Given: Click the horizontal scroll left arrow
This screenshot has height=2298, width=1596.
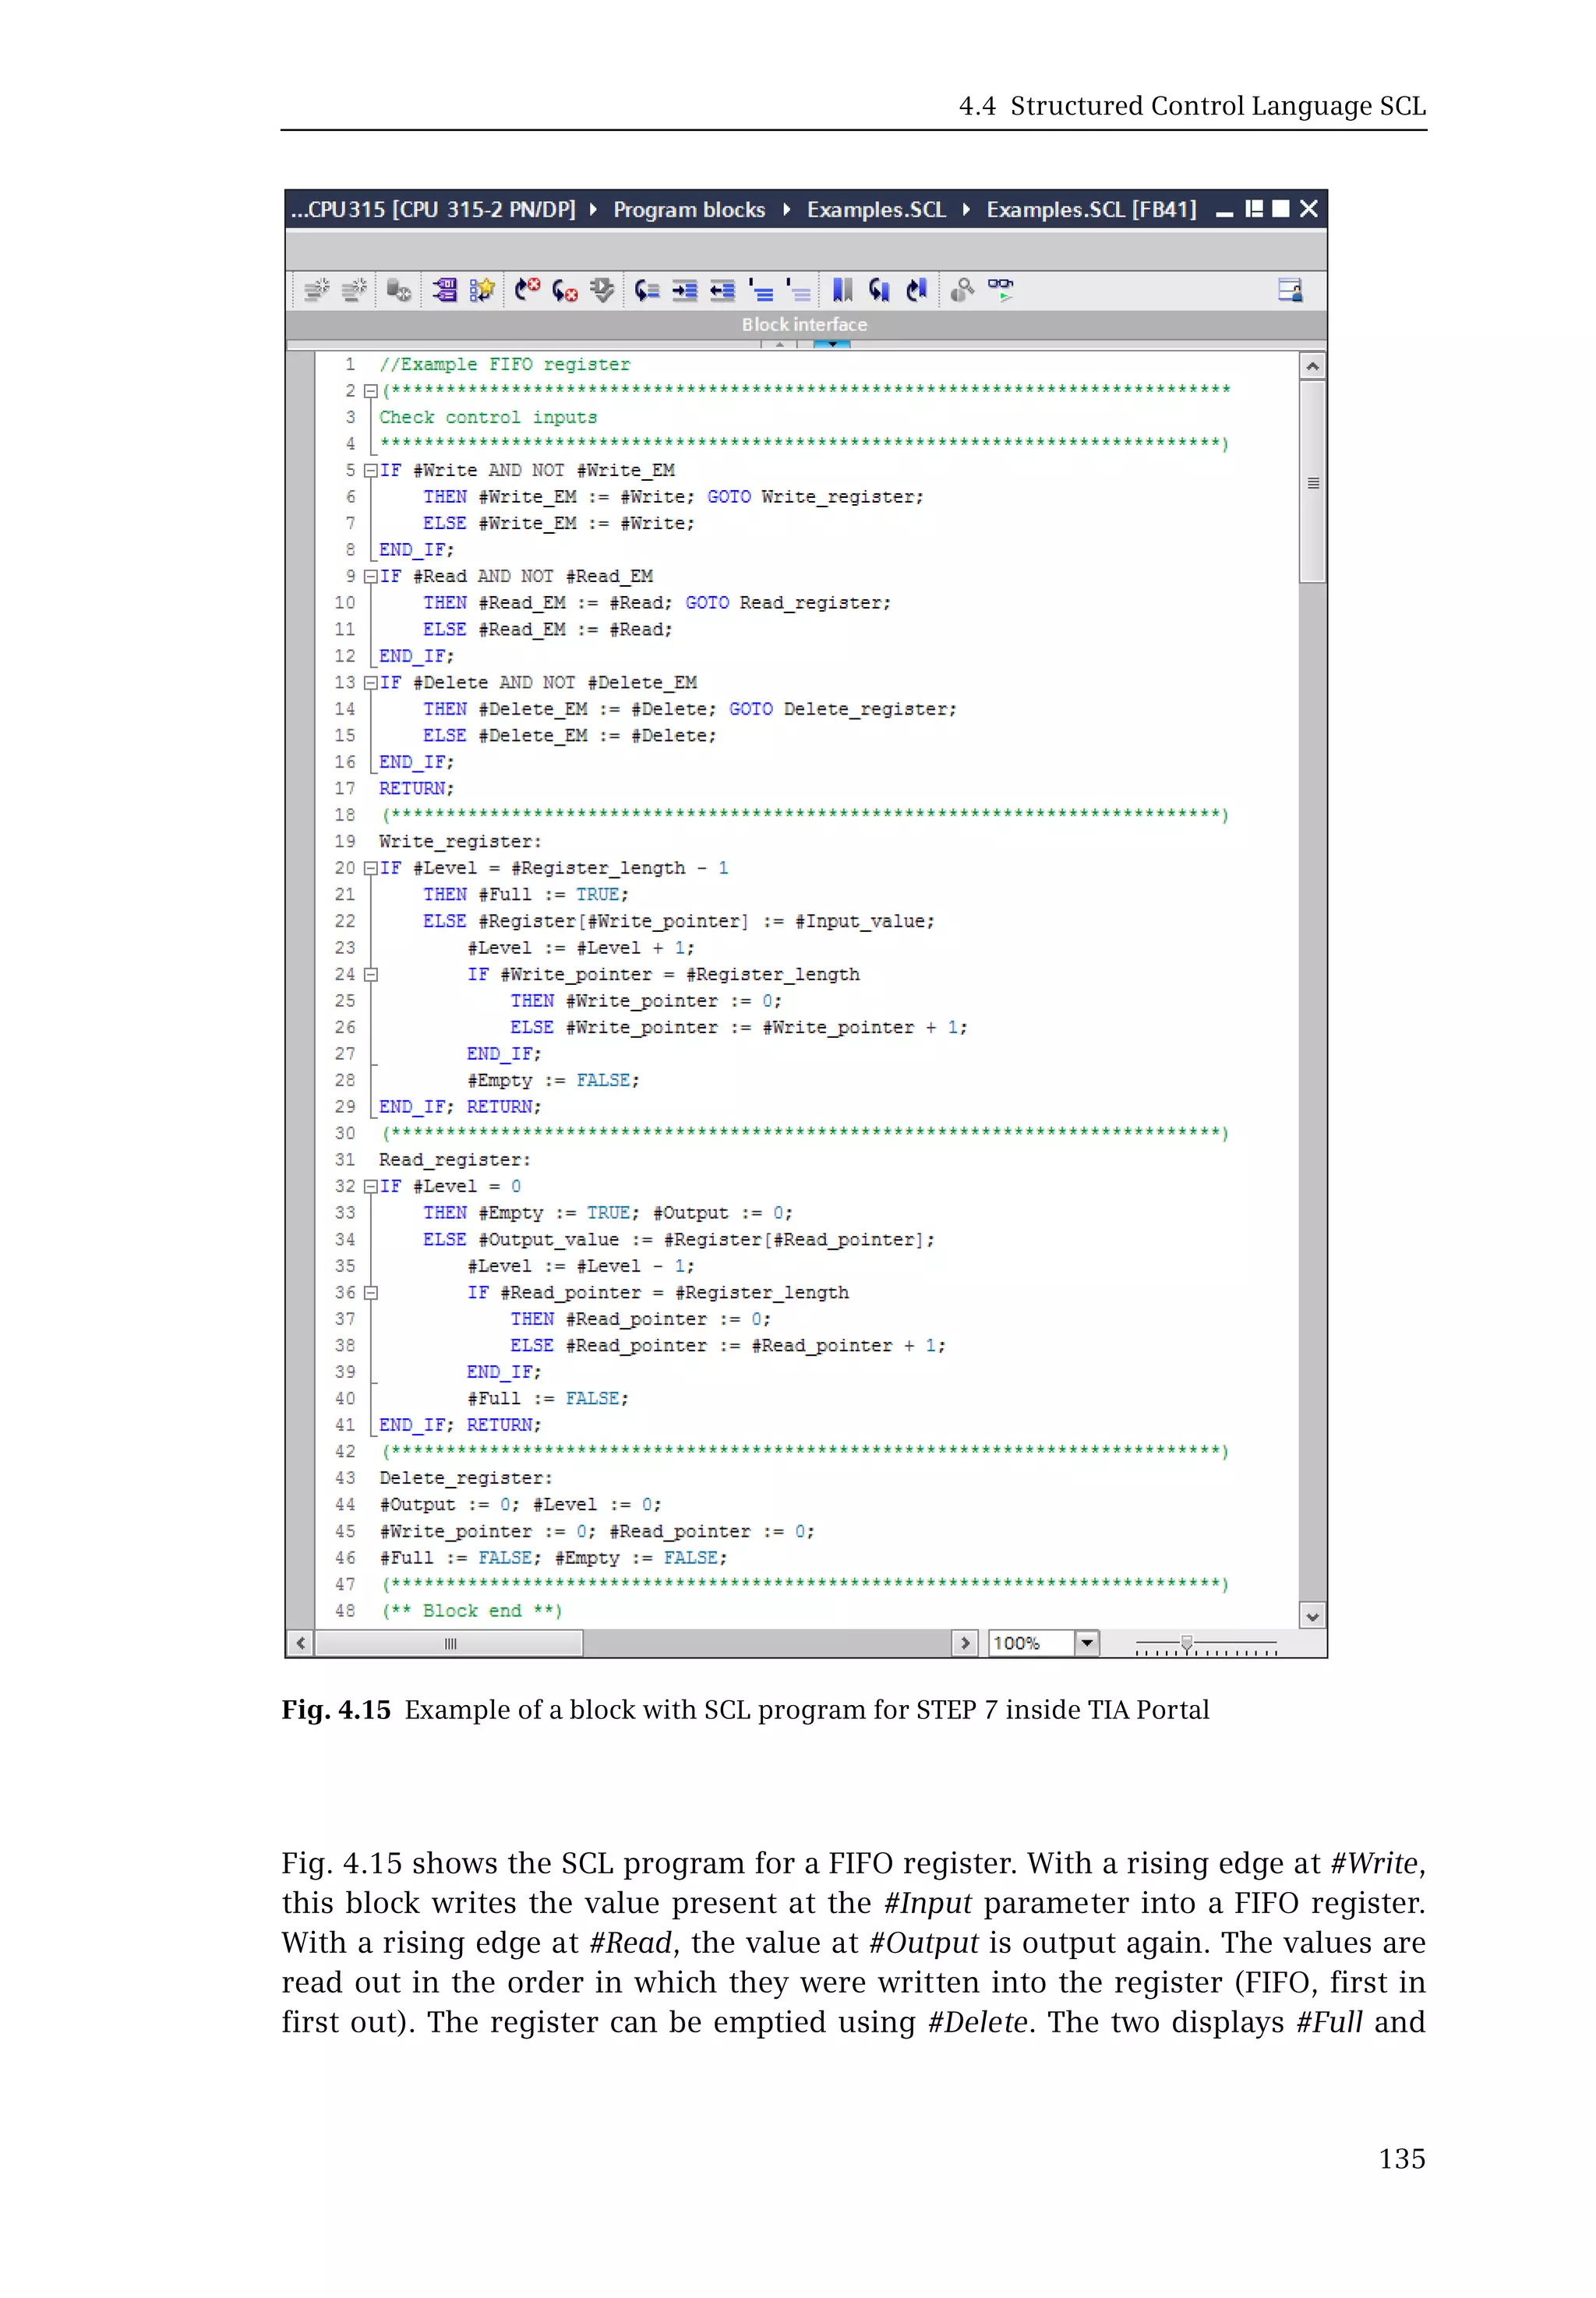Looking at the screenshot, I should [300, 1643].
